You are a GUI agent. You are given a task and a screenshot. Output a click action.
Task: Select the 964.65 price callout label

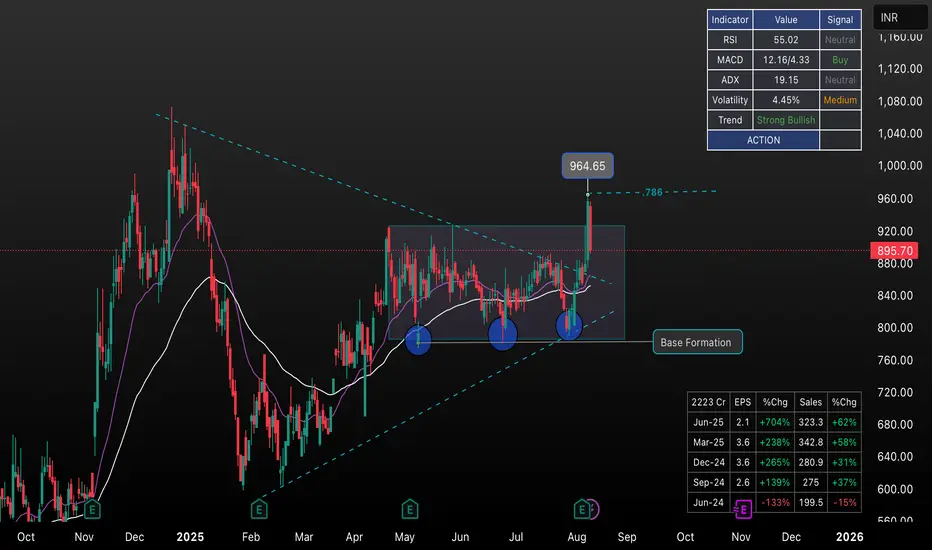[587, 166]
